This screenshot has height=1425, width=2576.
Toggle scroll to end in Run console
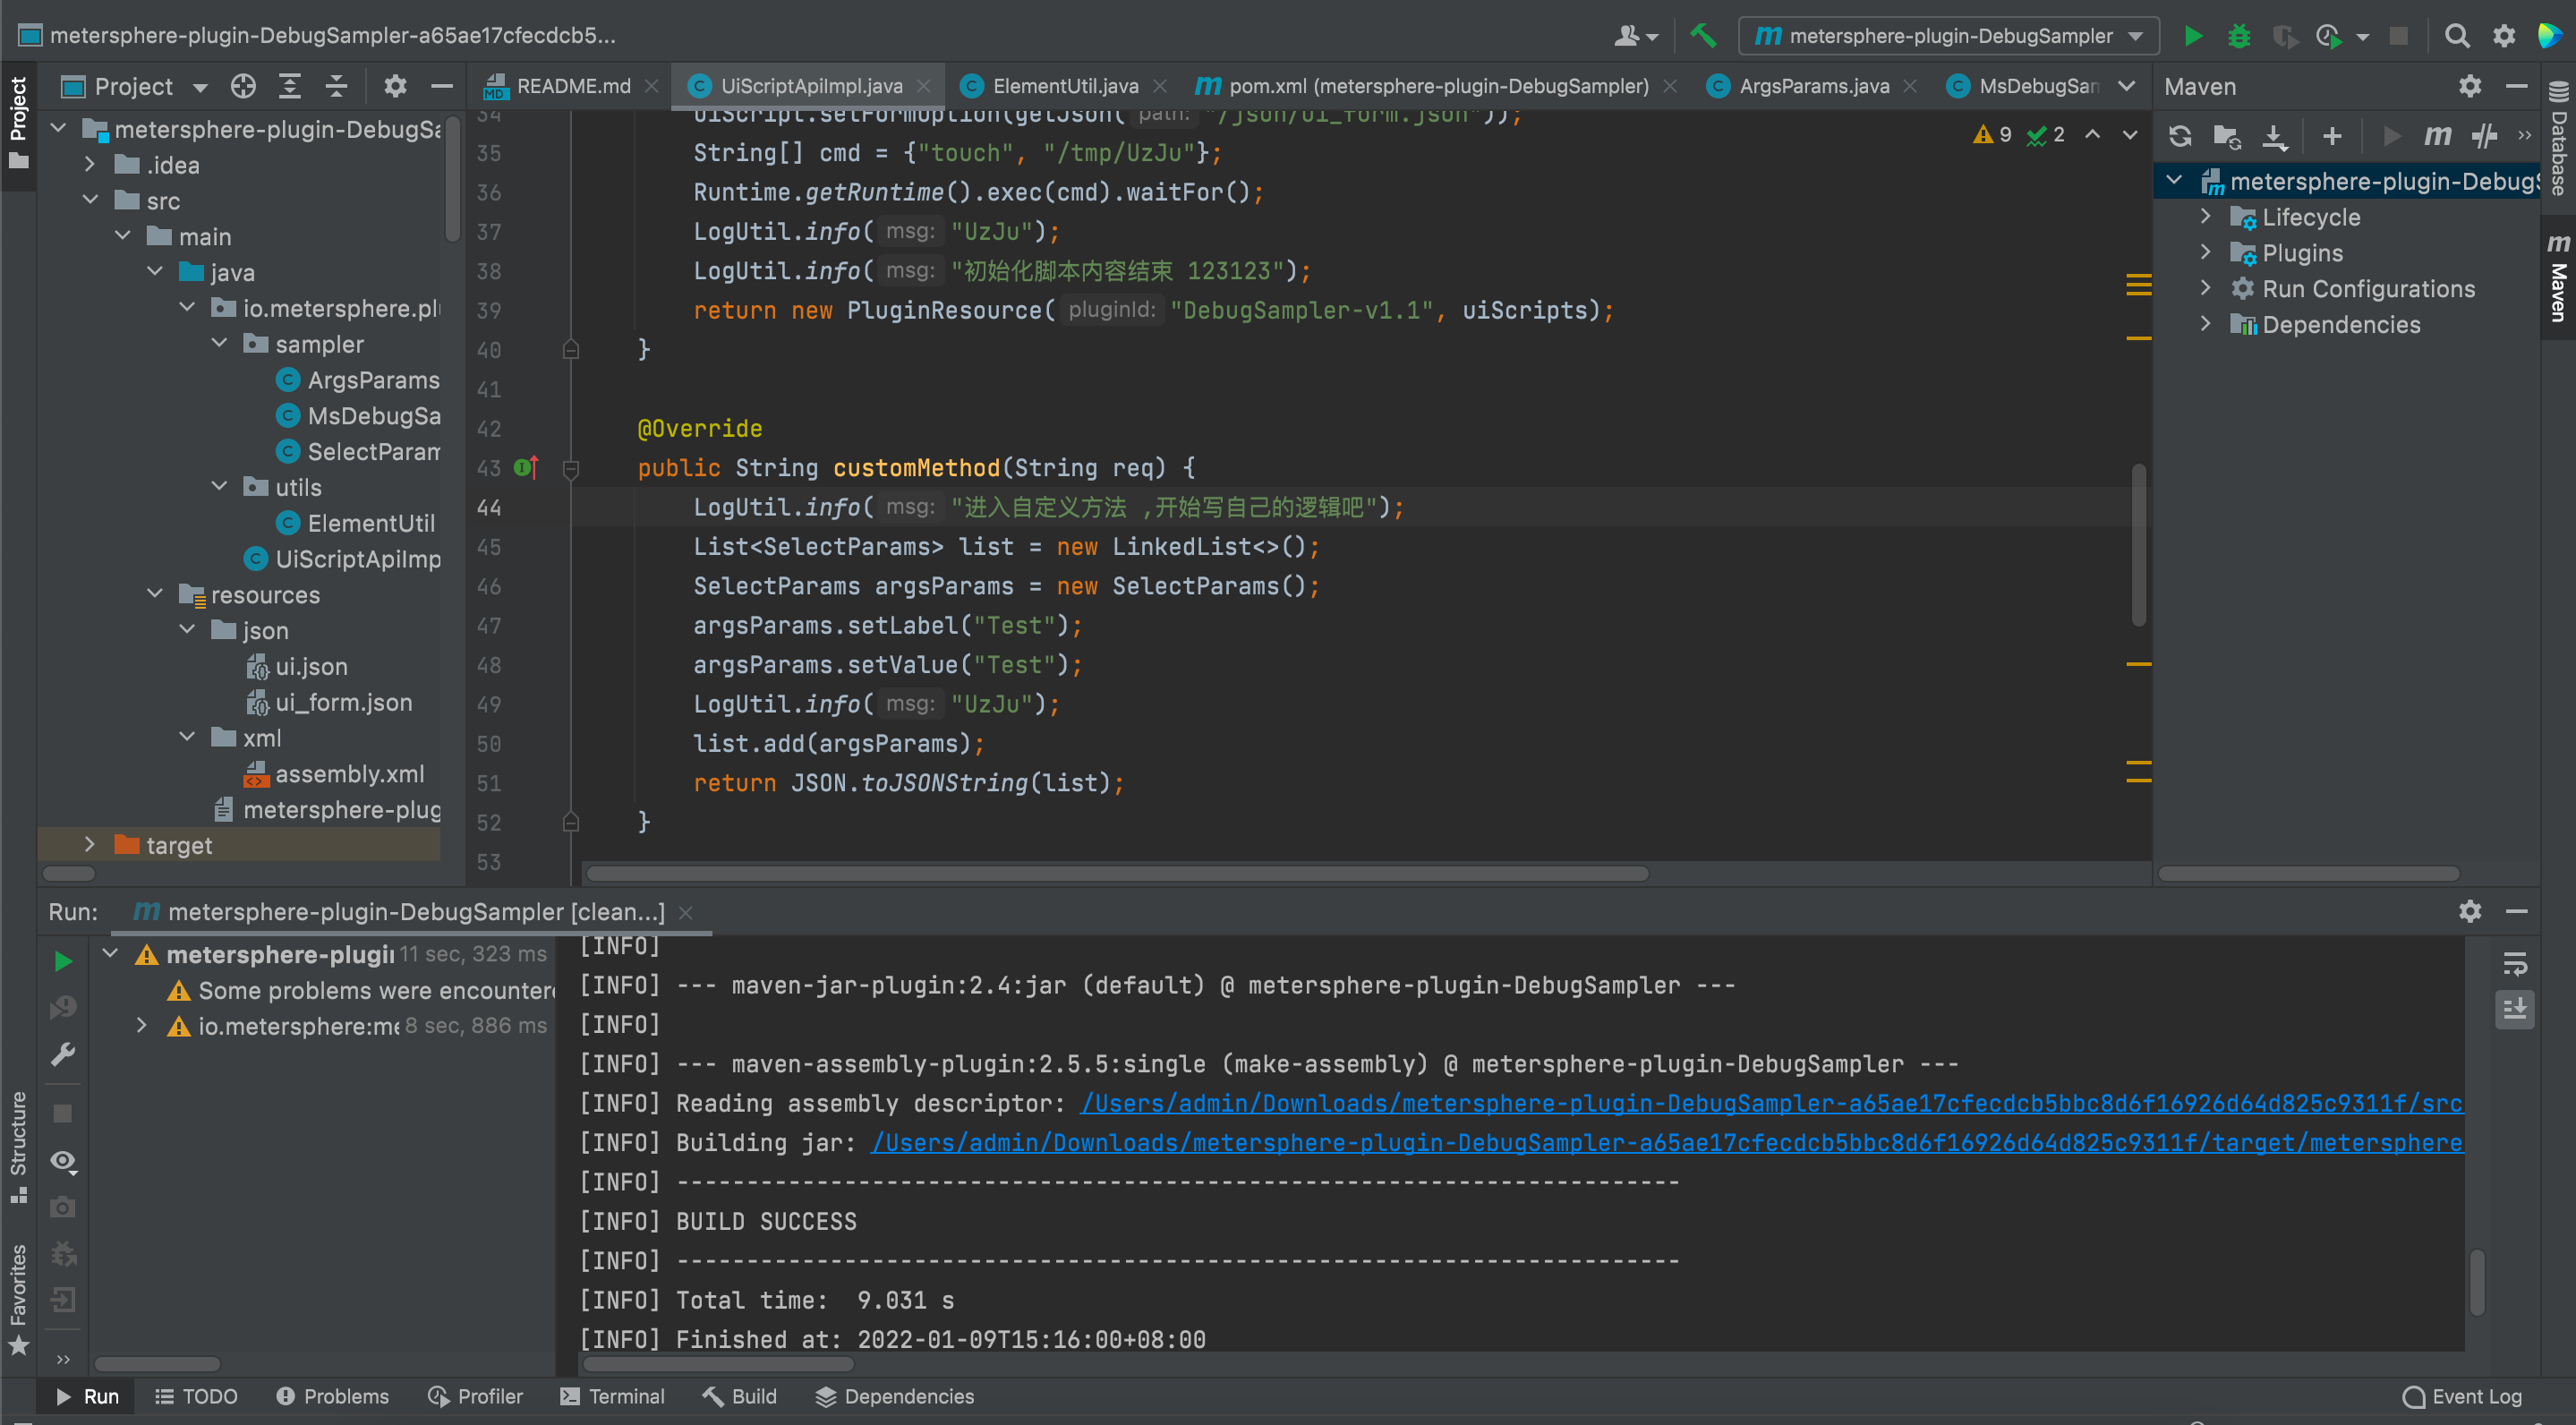point(2515,1009)
